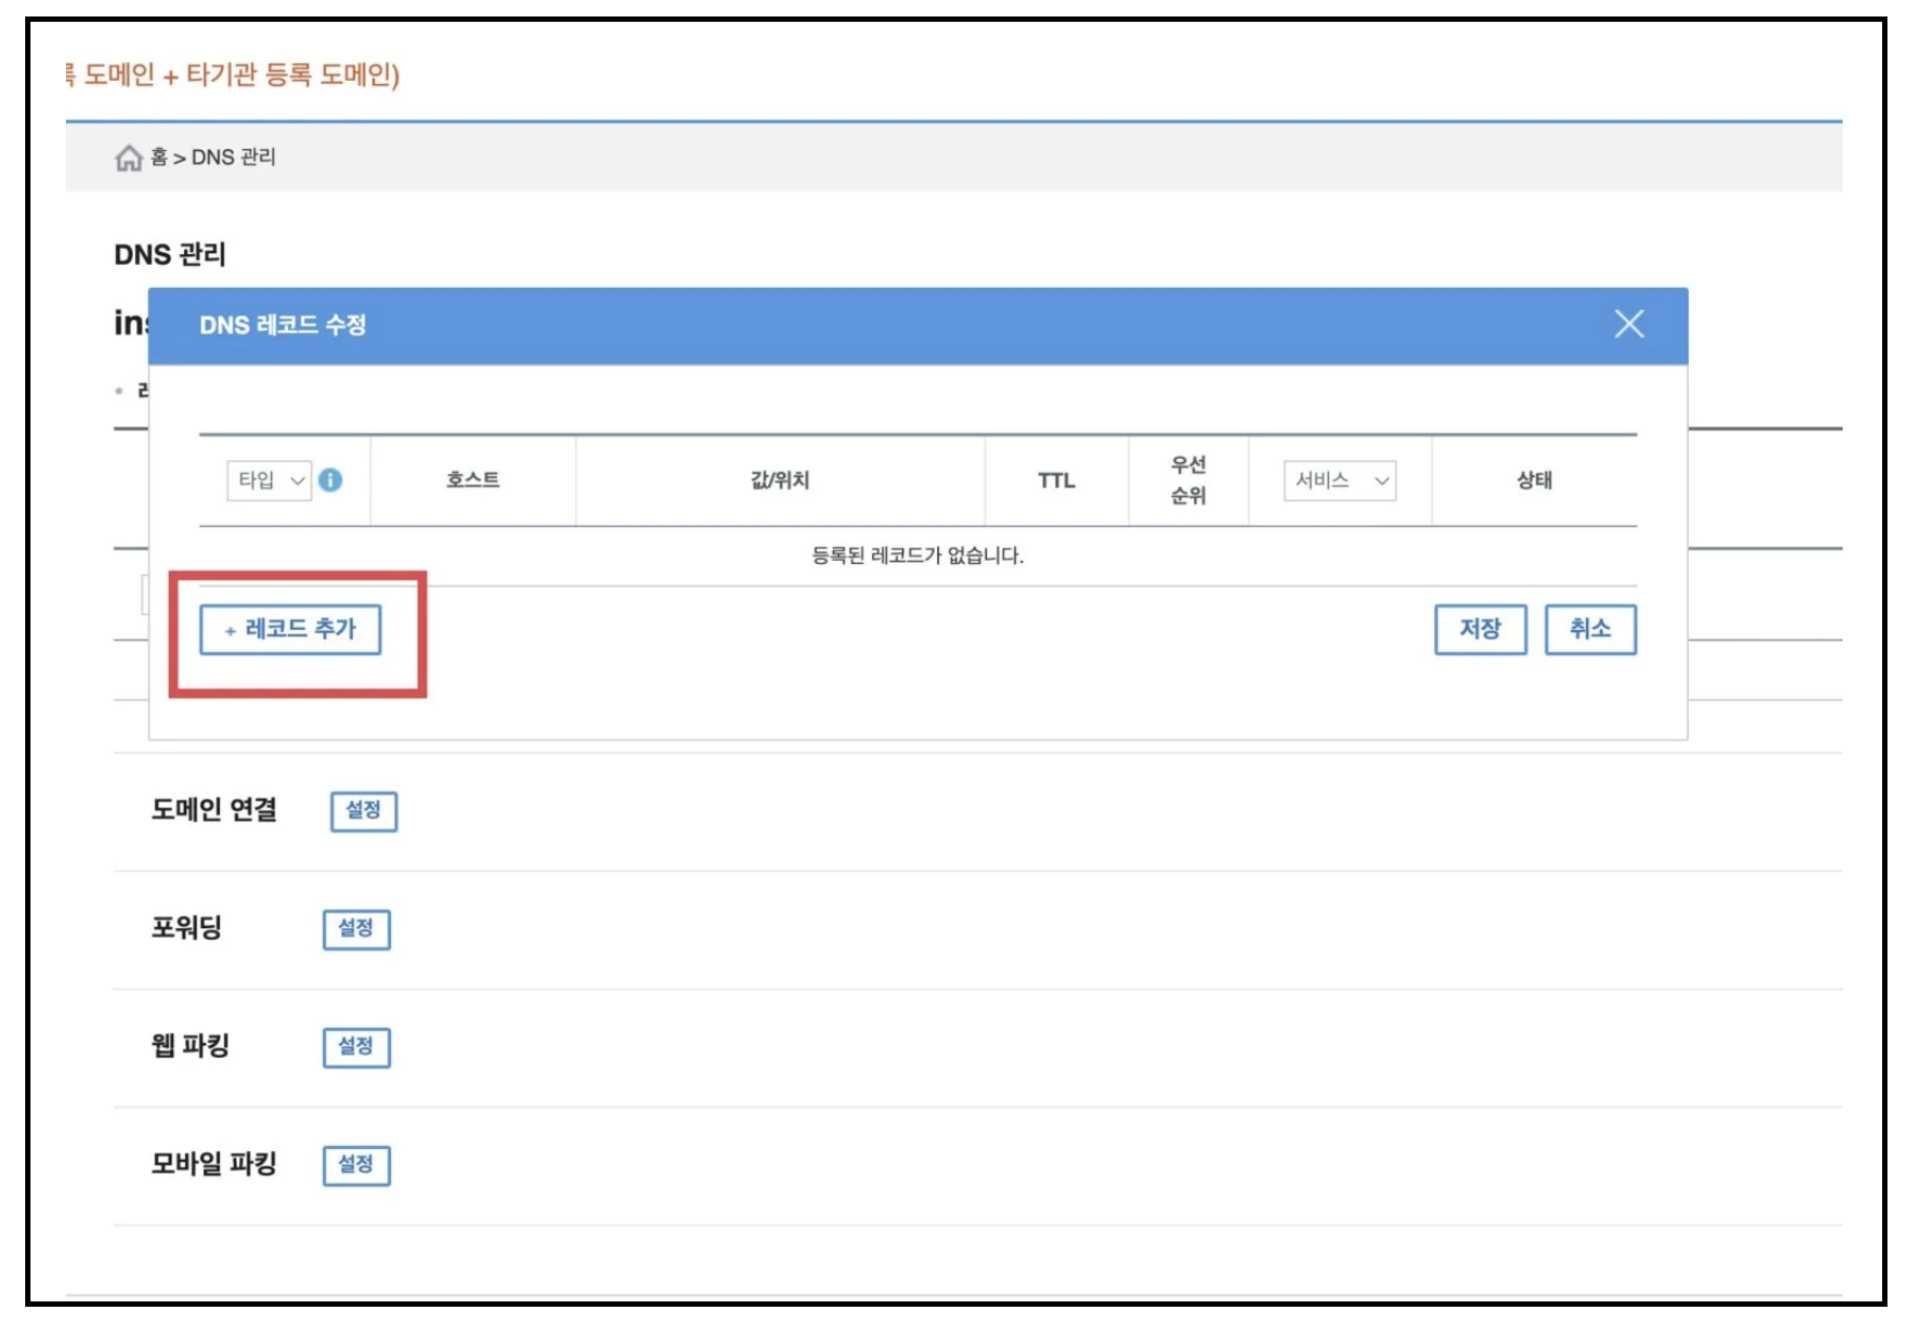Viewport: 1914px width, 1322px height.
Task: Click the DNS 관리 breadcrumb text
Action: (233, 157)
